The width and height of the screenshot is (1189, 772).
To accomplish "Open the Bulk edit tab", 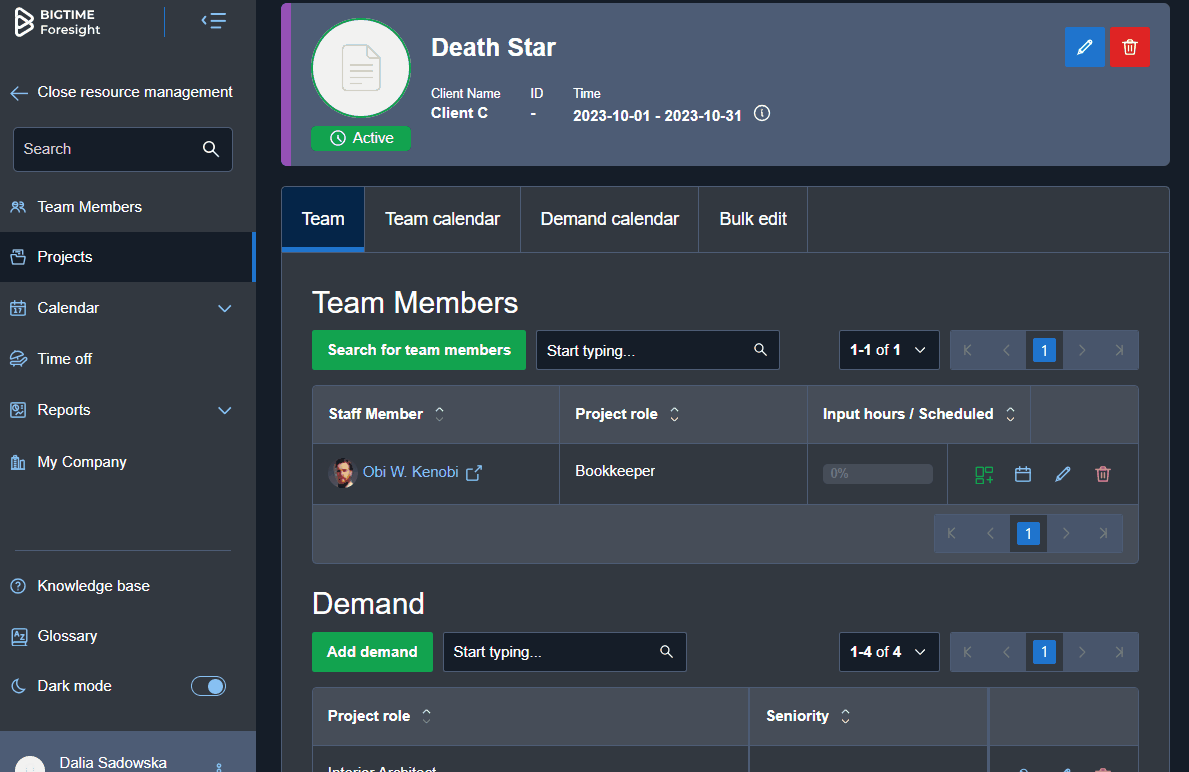I will click(752, 219).
